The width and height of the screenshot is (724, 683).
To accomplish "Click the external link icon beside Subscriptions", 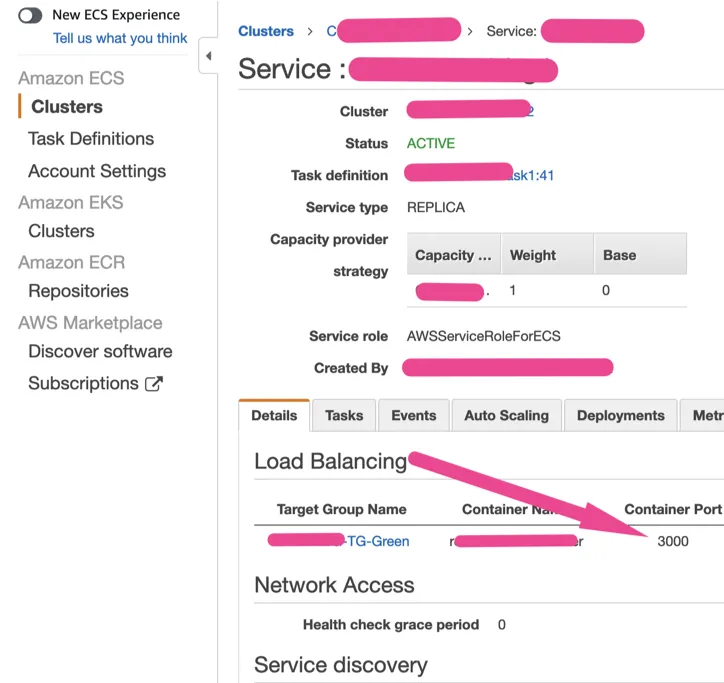I will (x=154, y=384).
